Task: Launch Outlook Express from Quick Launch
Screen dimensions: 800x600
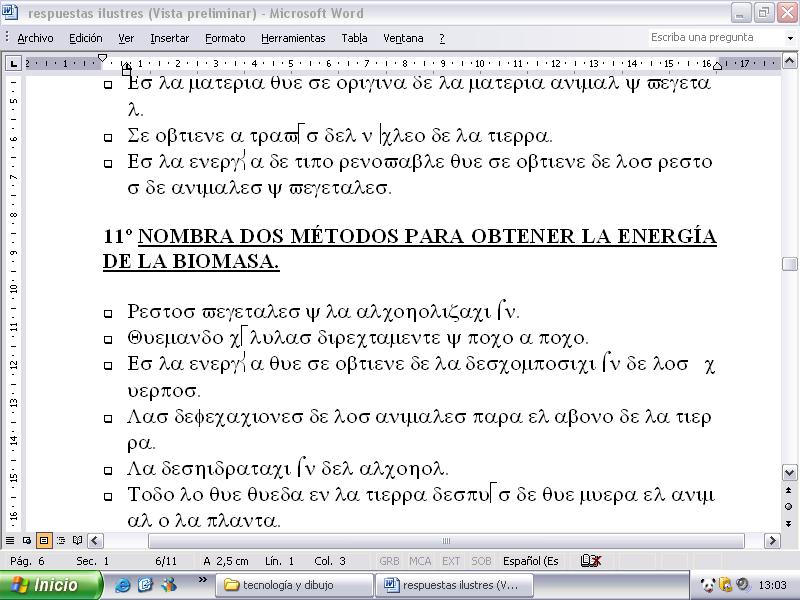Action: point(145,585)
